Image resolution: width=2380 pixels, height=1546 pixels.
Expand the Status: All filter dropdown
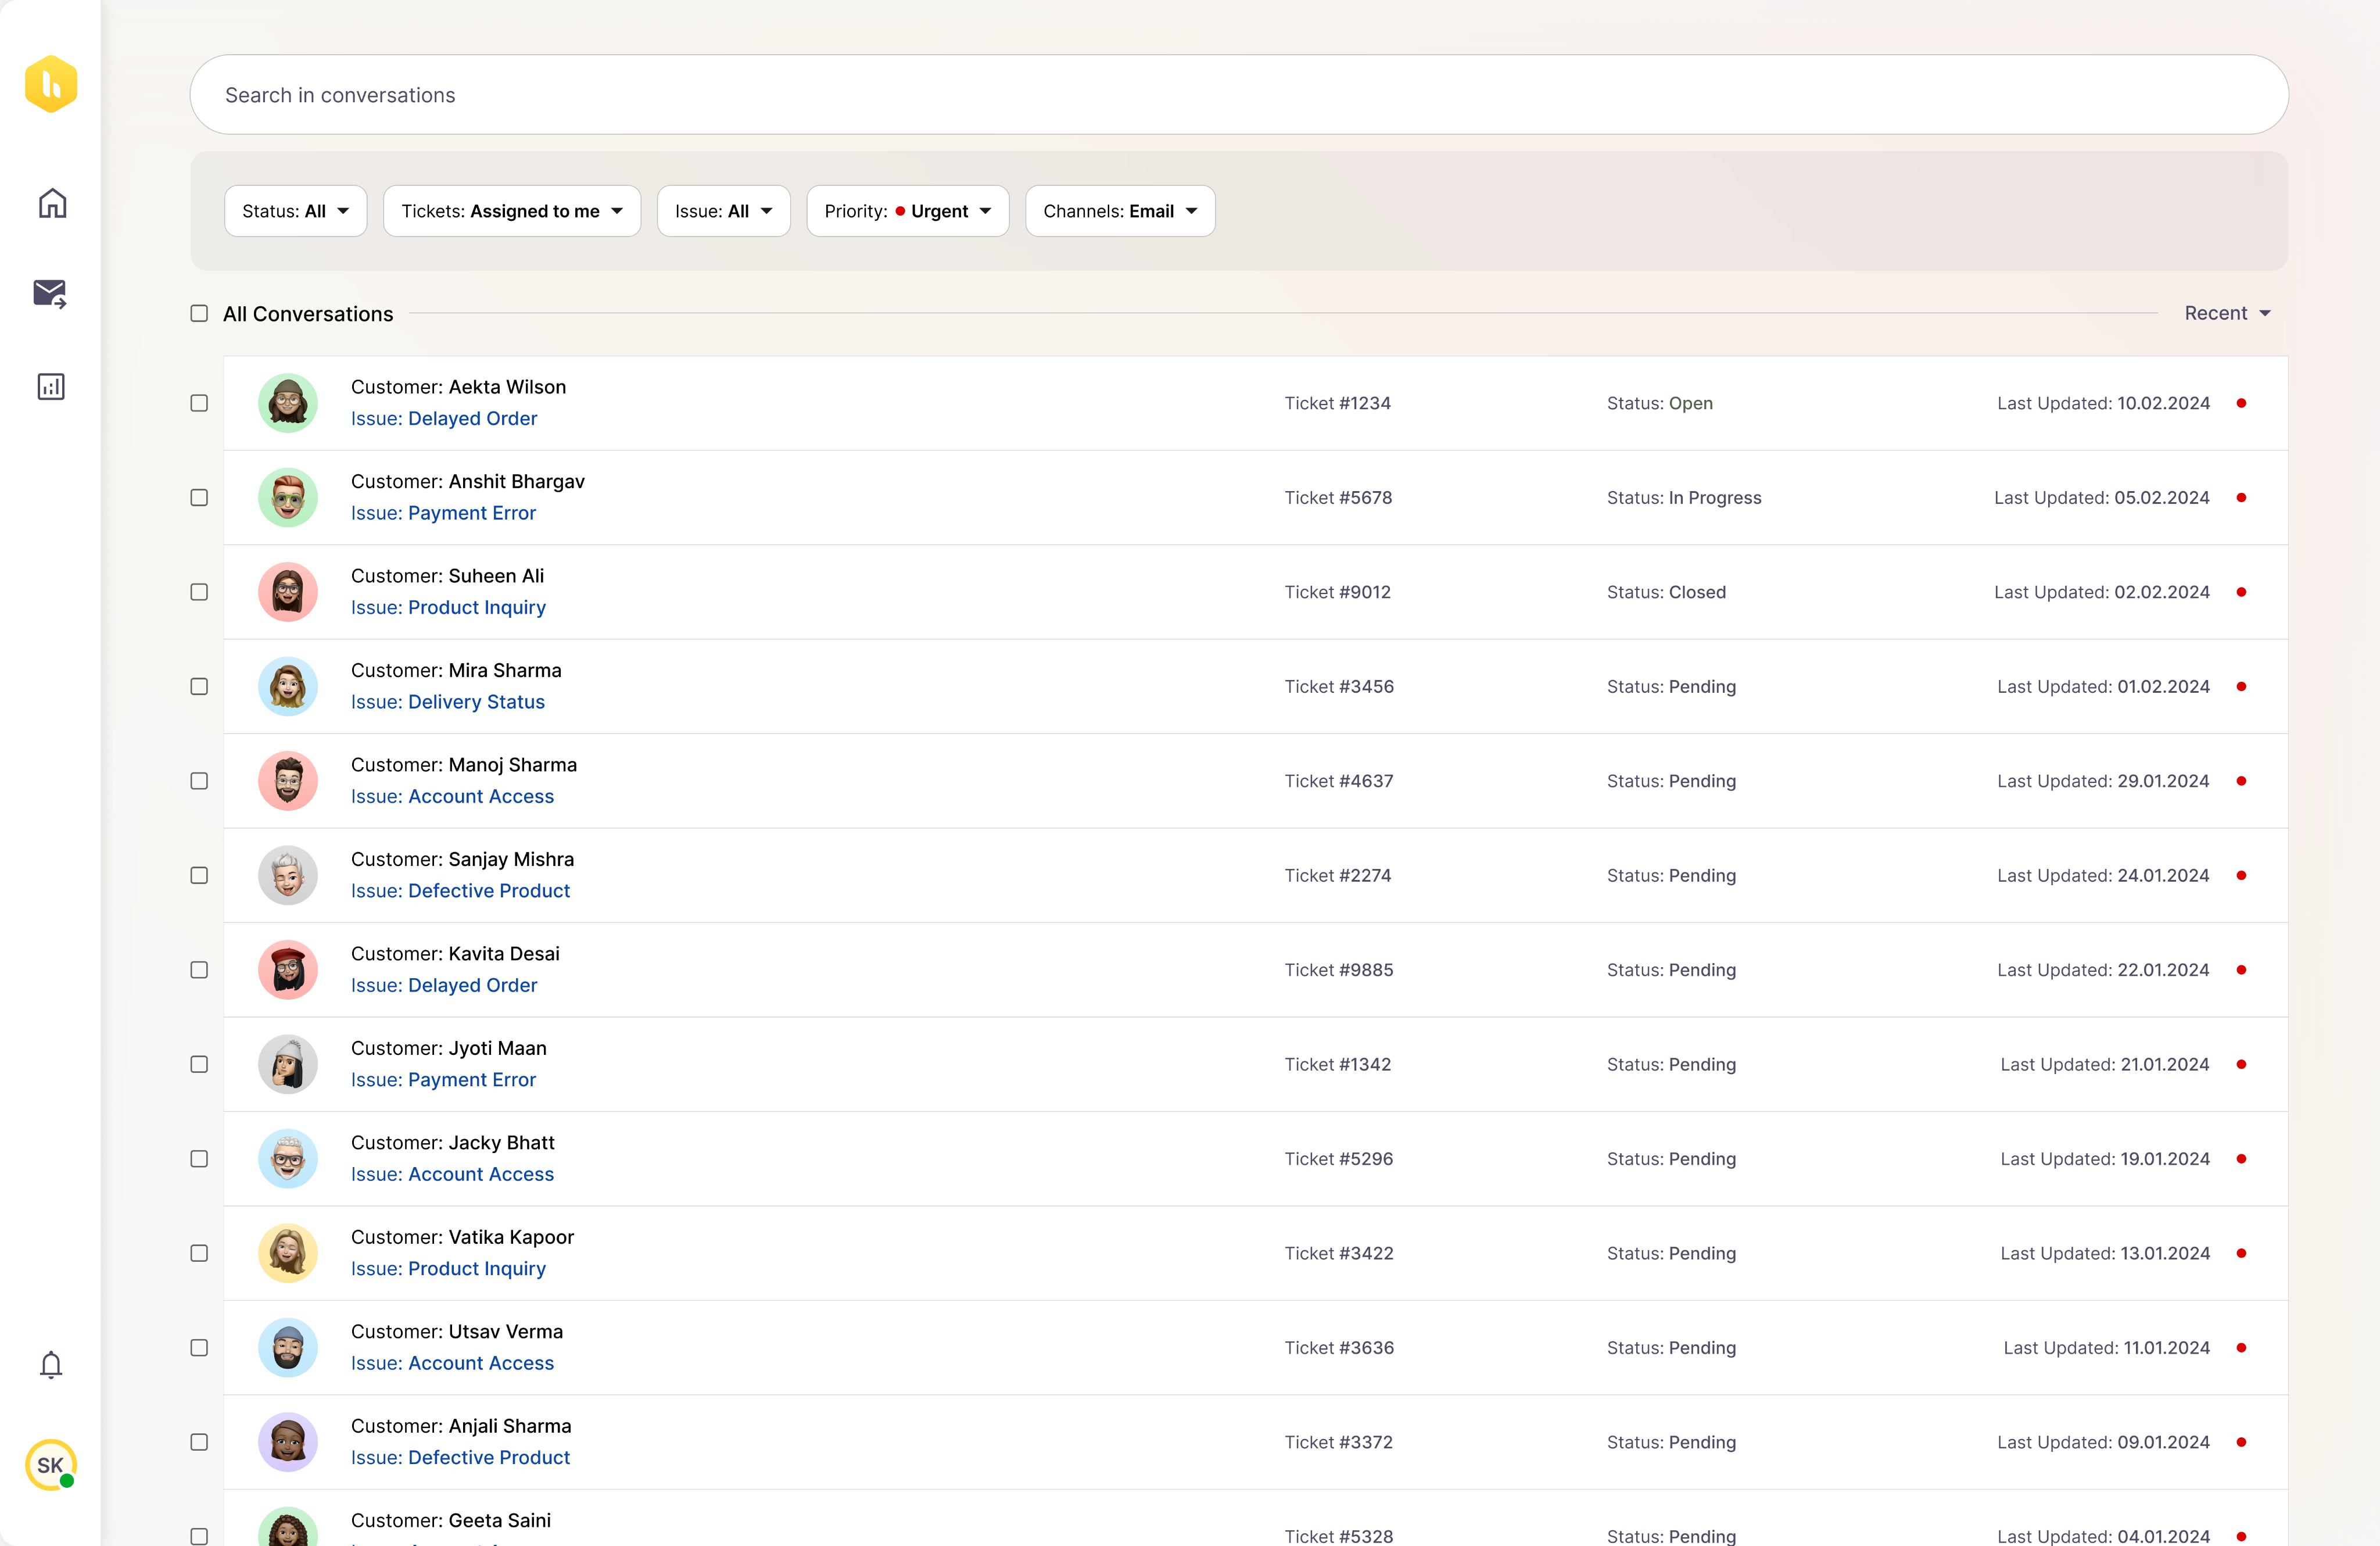pos(295,211)
